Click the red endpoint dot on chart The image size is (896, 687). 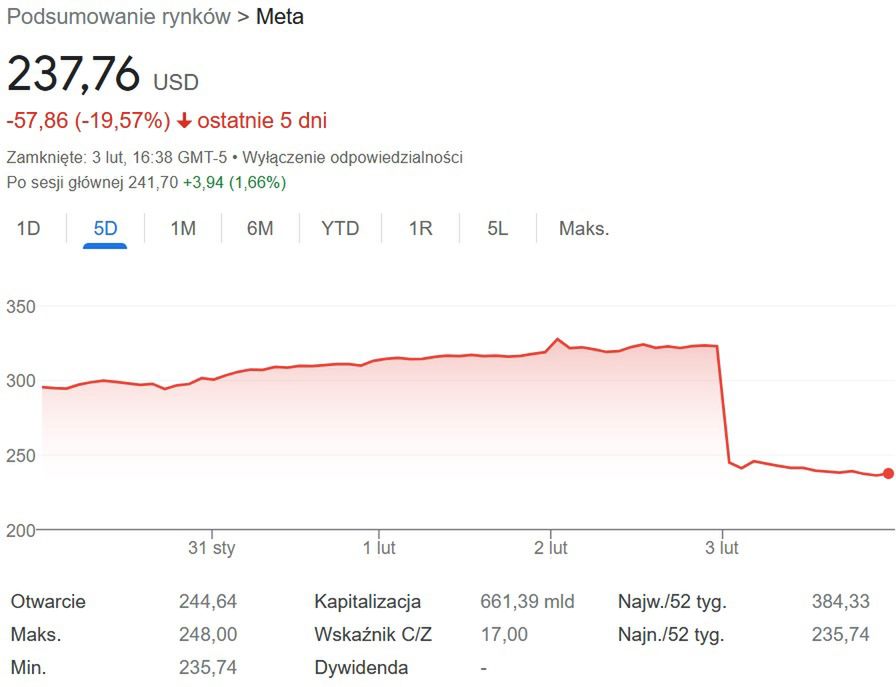pyautogui.click(x=888, y=473)
